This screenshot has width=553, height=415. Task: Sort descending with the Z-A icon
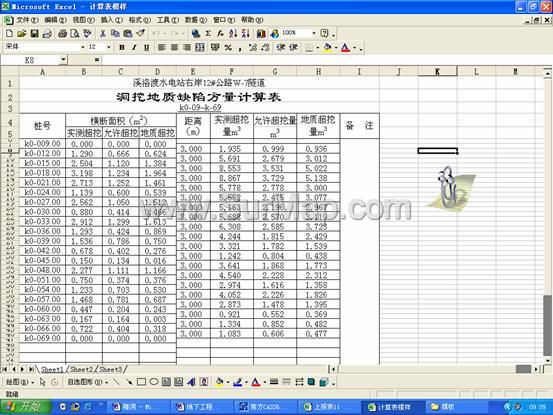pyautogui.click(x=245, y=33)
